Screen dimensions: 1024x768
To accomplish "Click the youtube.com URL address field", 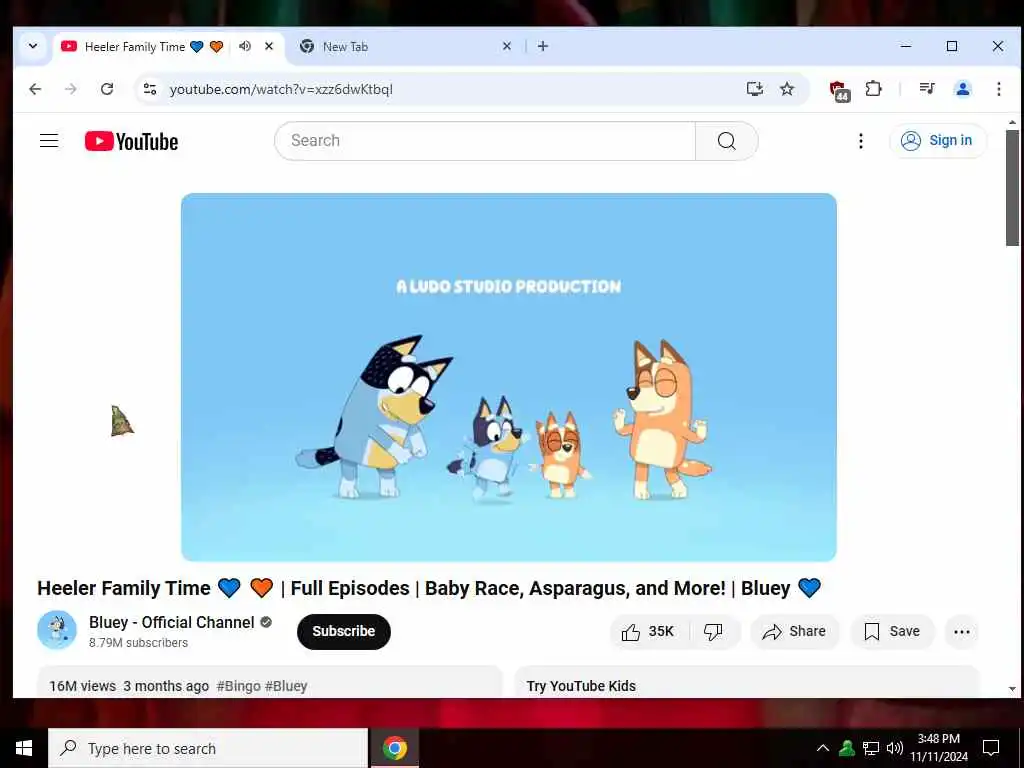I will (x=451, y=89).
